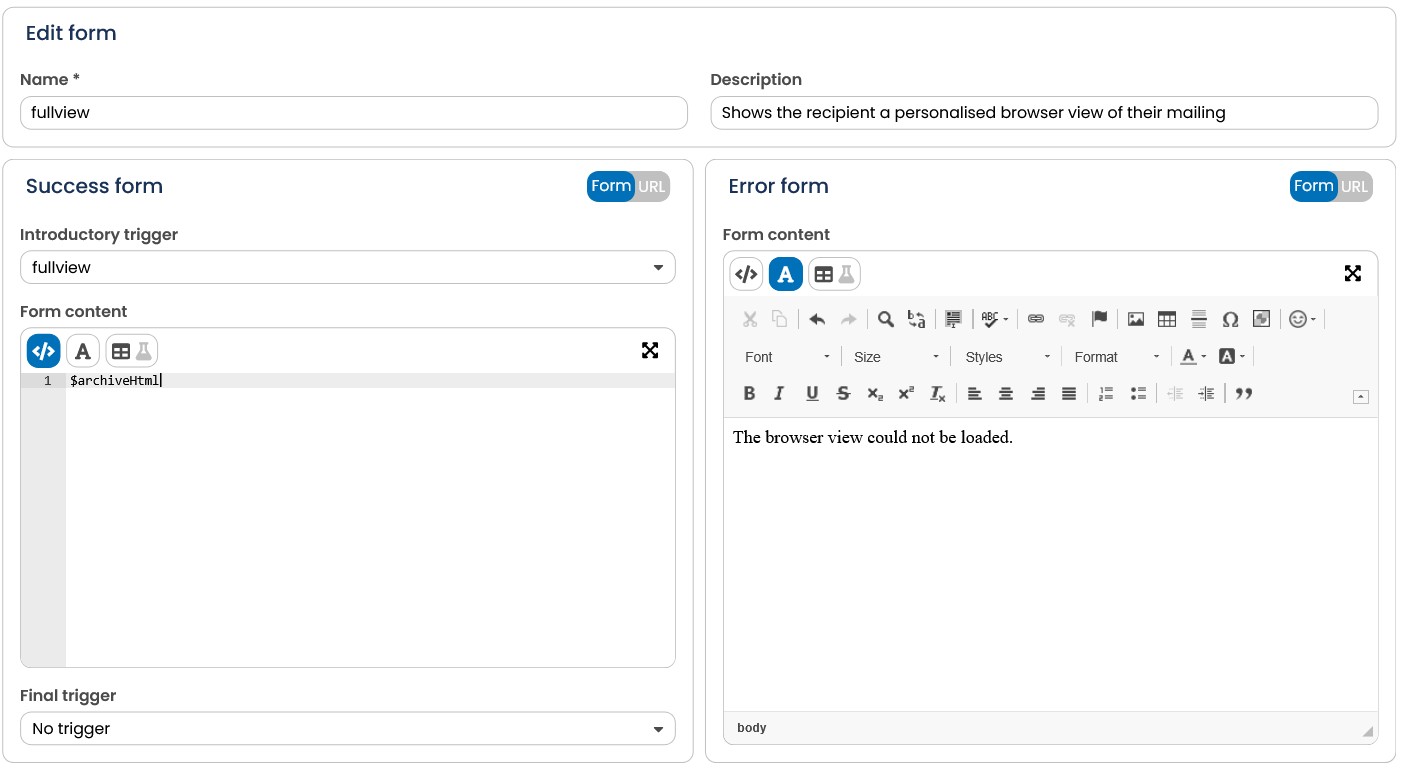The width and height of the screenshot is (1402, 769).
Task: Insert an image via the editor toolbar
Action: pos(1136,319)
